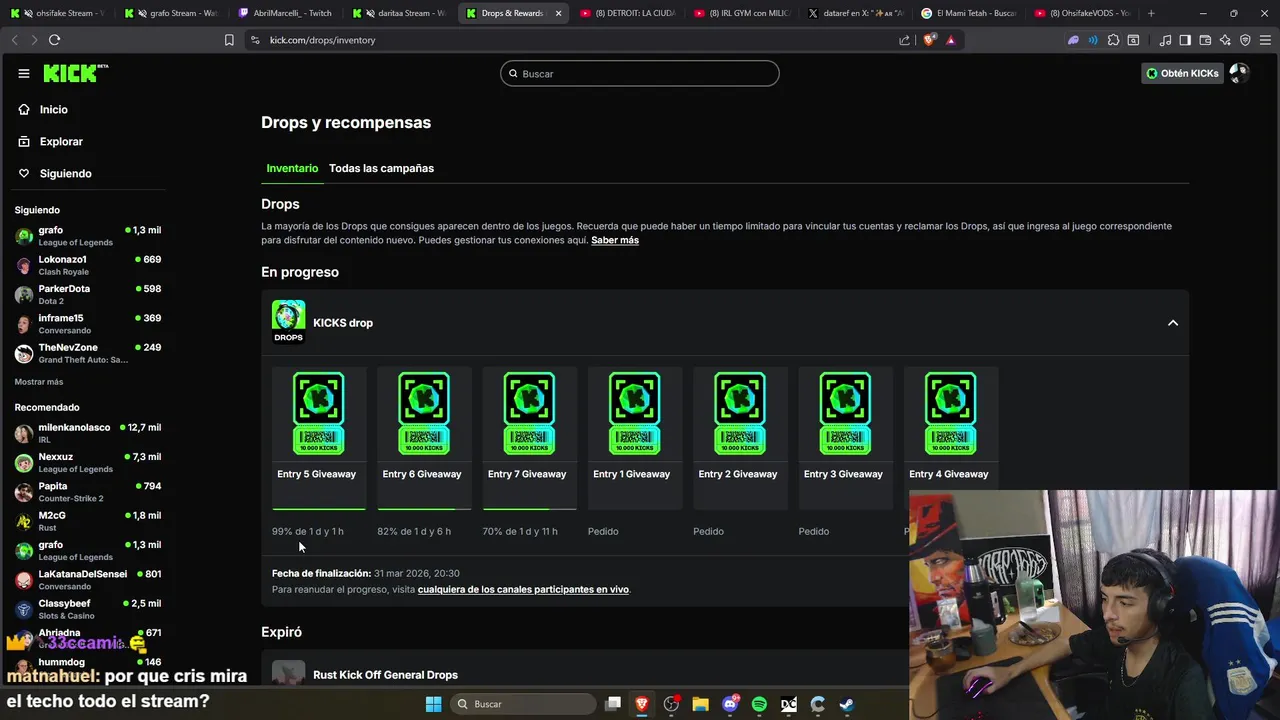Screen dimensions: 1280x720
Task: Open the Brave VPN shield icon
Action: [x=1245, y=40]
